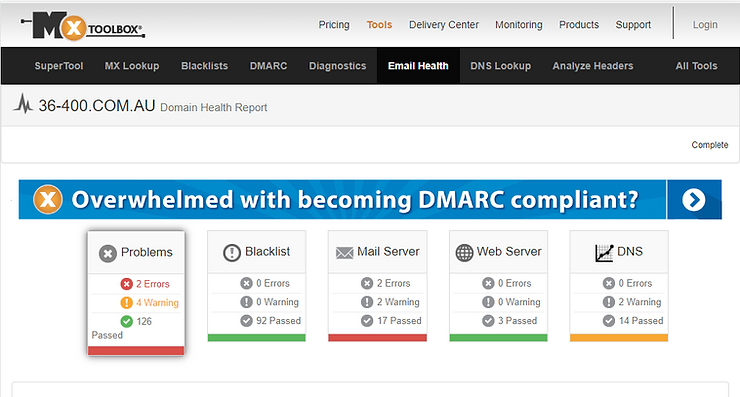The image size is (740, 397).
Task: Open the DNS Lookup tab
Action: coord(500,66)
